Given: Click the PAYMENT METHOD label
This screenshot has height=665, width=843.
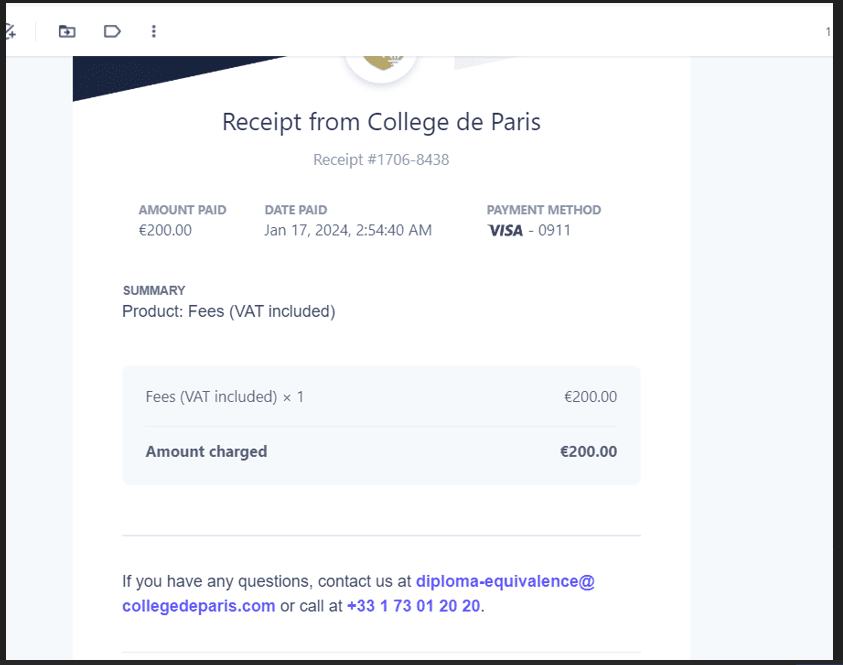Looking at the screenshot, I should tap(544, 210).
